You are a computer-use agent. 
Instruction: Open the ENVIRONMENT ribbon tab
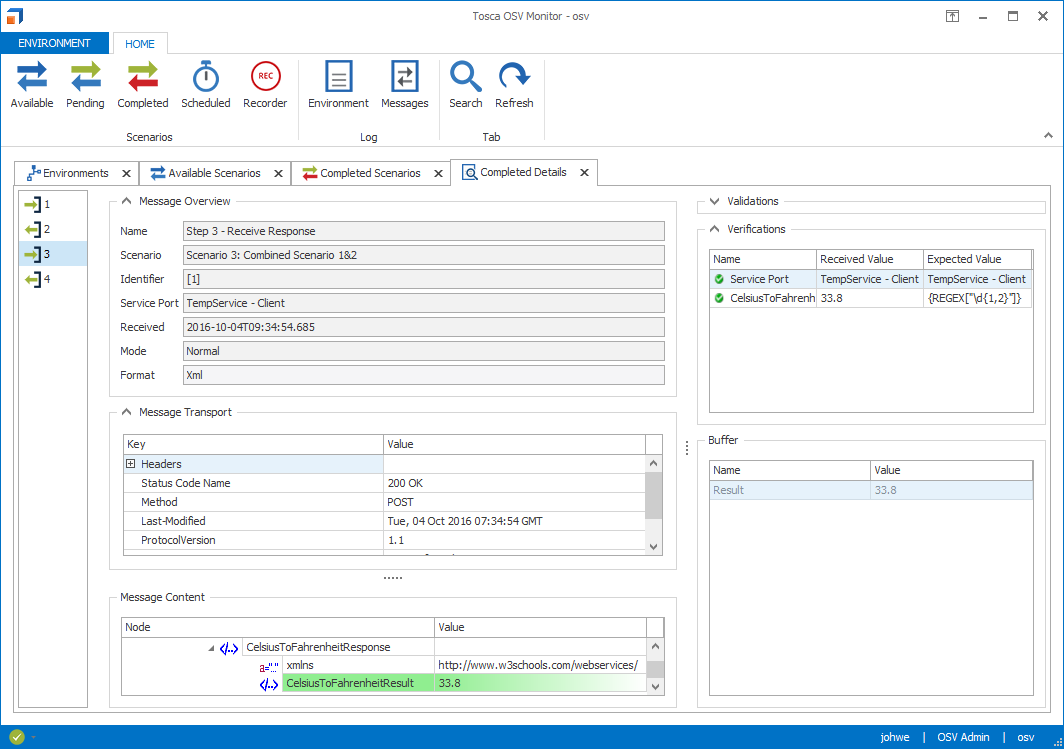pyautogui.click(x=55, y=43)
